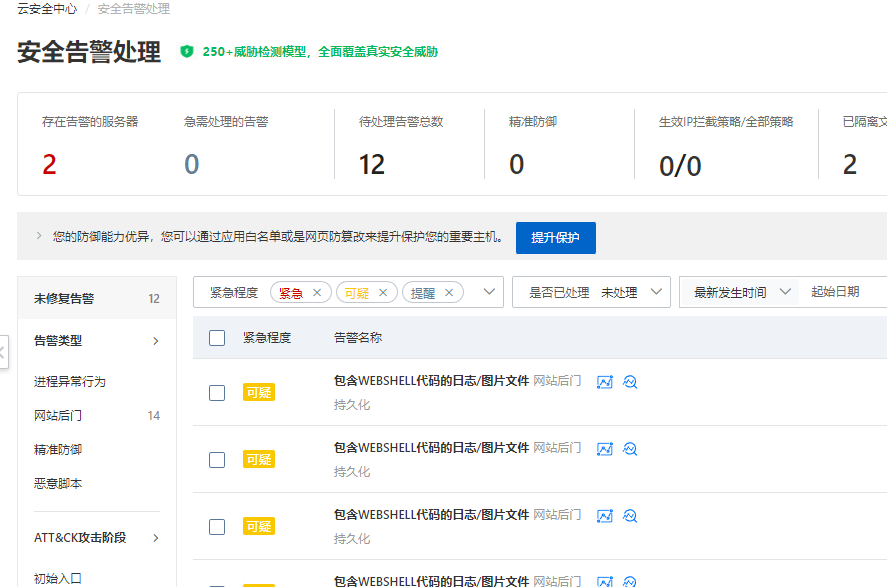Click the chart icon in third alert row
The image size is (887, 587).
604,516
